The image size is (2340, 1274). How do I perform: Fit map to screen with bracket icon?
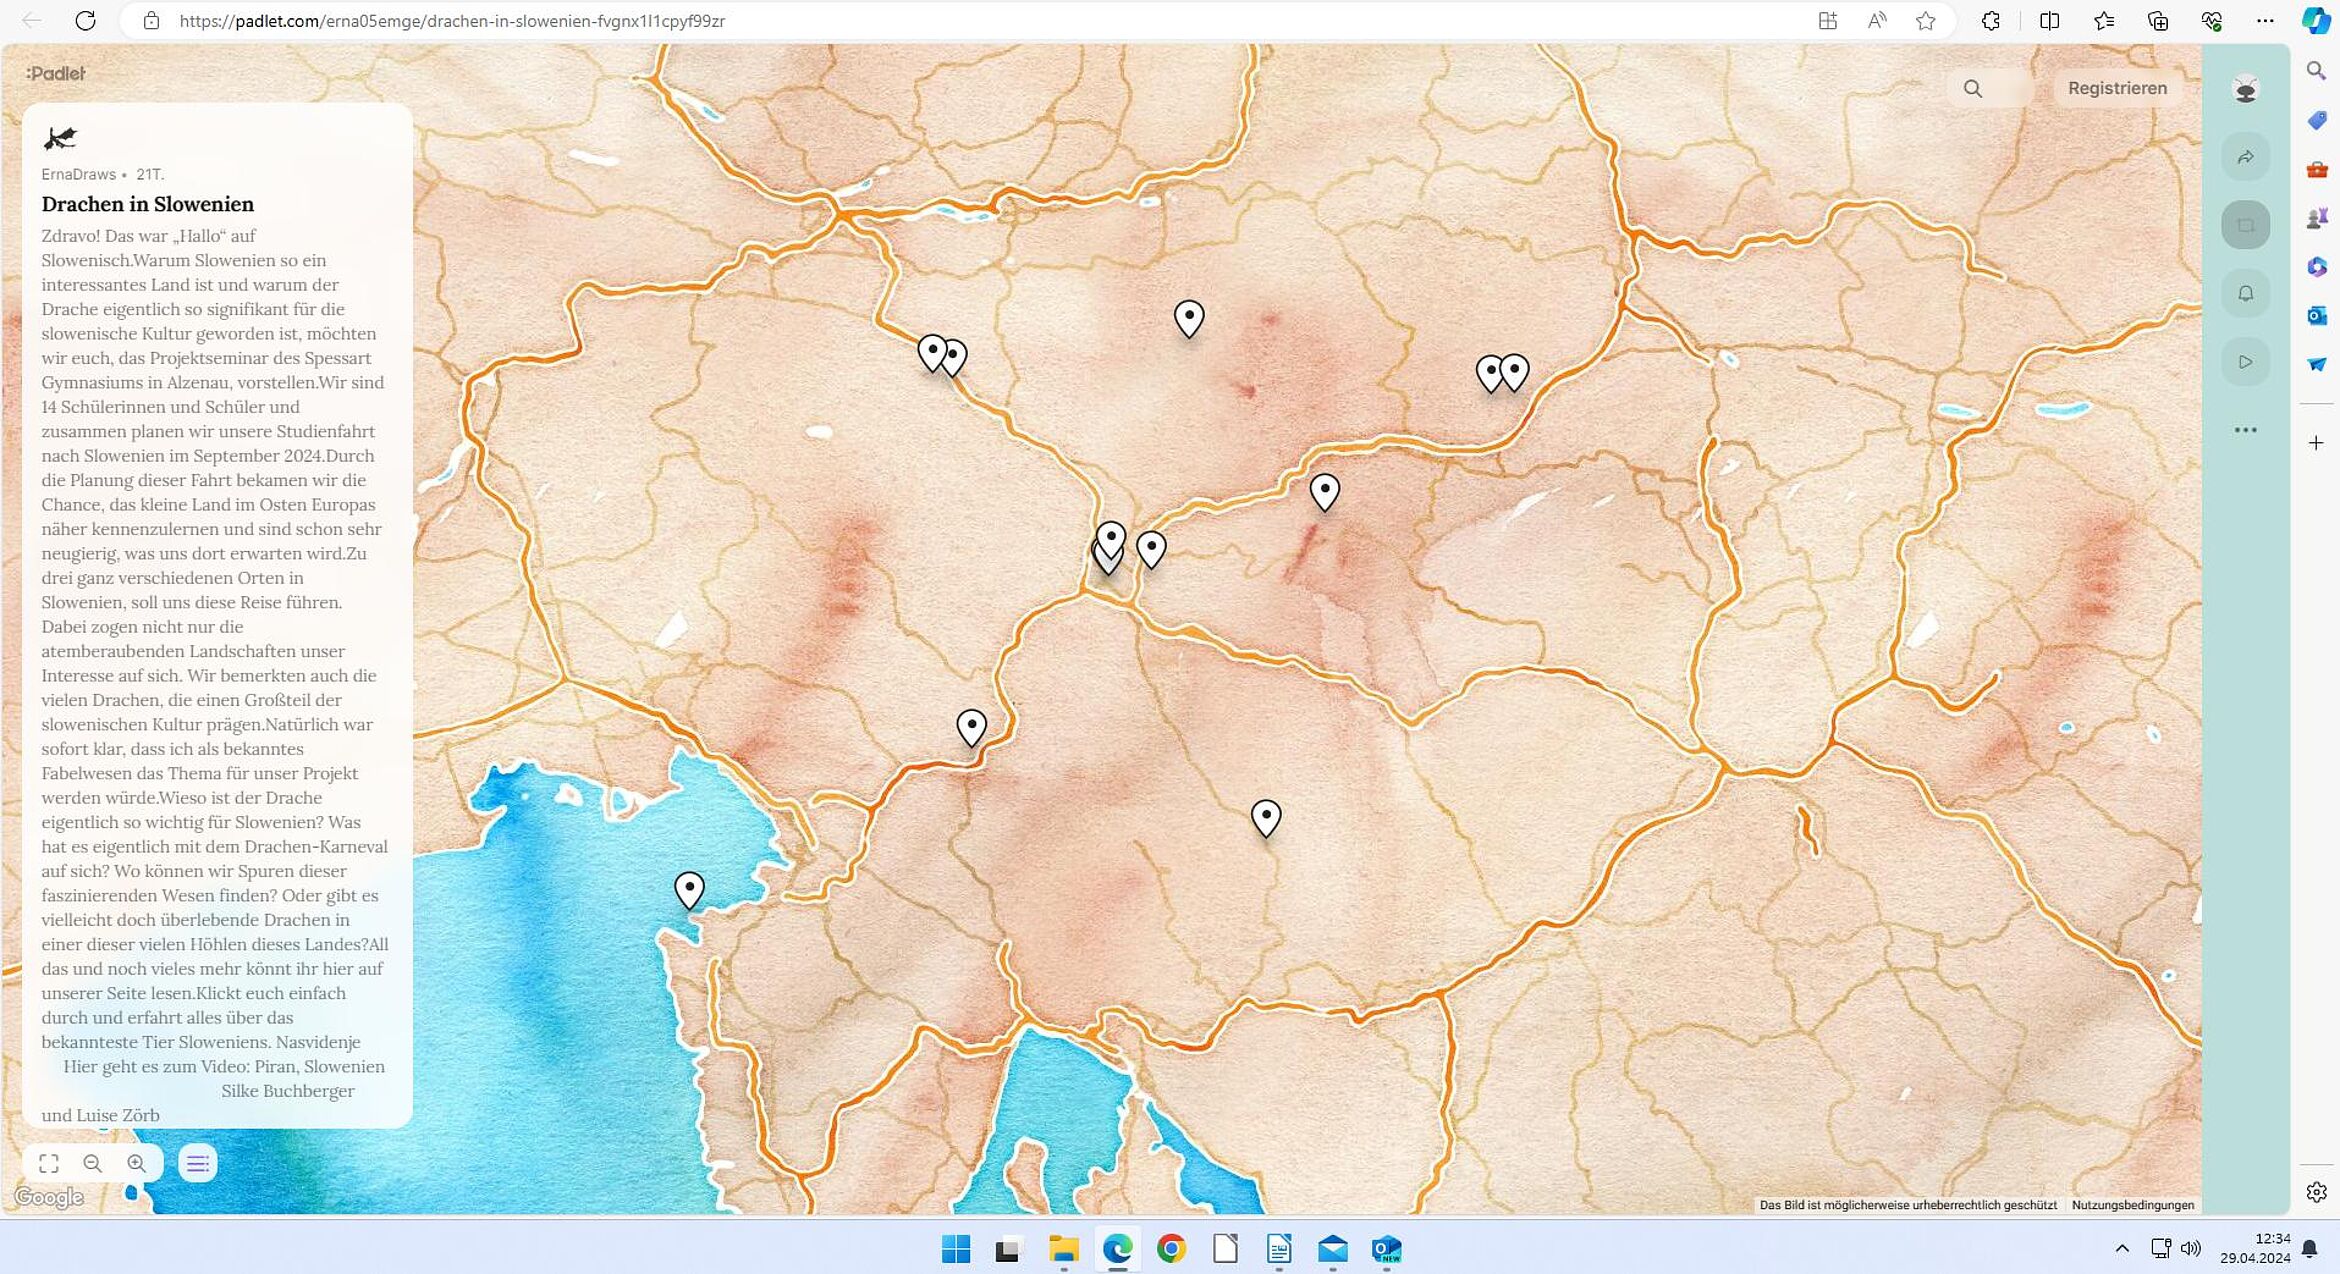[x=49, y=1163]
